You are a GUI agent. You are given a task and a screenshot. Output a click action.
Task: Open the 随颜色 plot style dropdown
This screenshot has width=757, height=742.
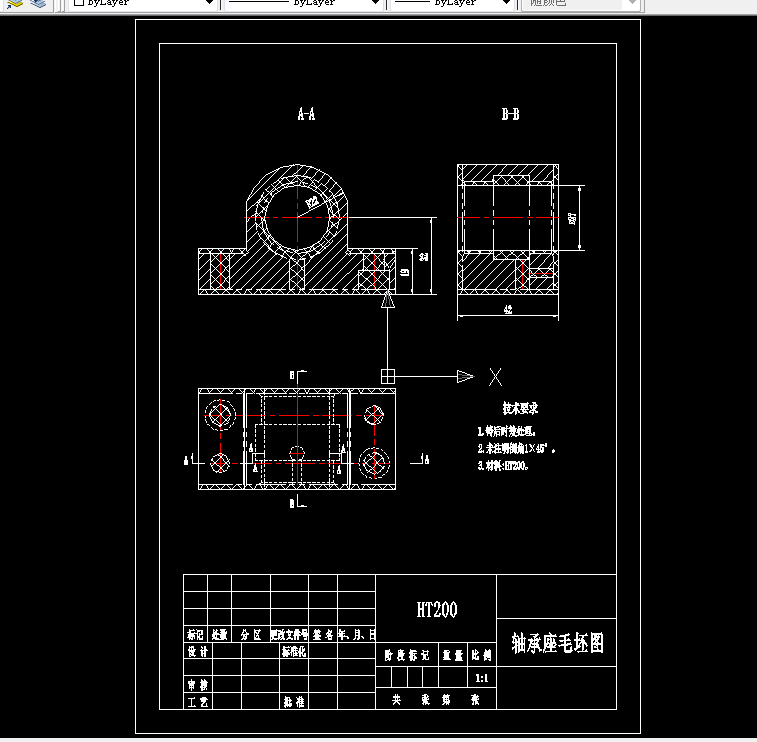tap(581, 3)
